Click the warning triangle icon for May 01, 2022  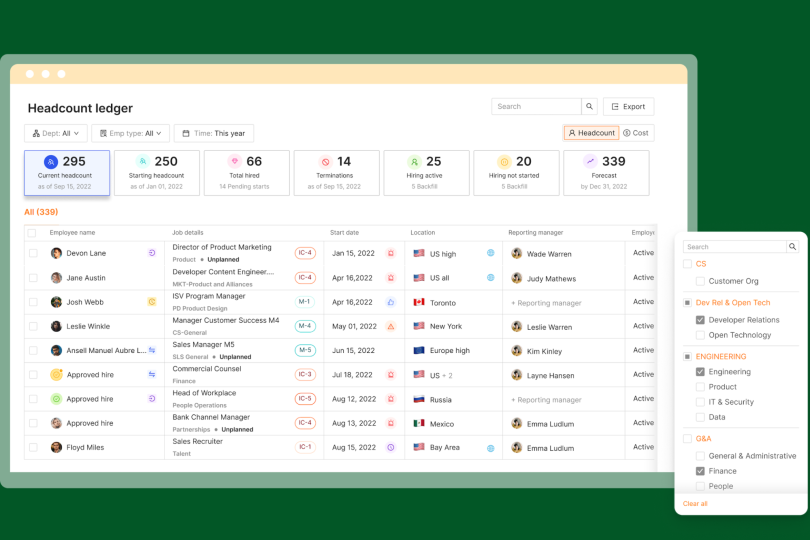(x=391, y=326)
